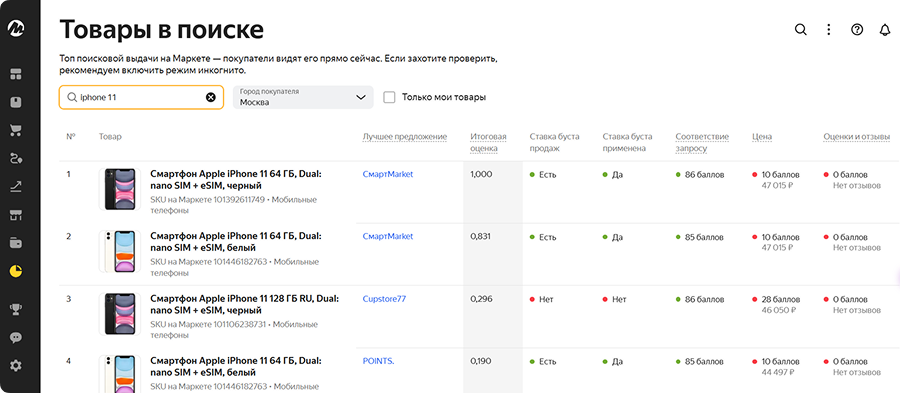Open the chat bubble icon in sidebar
Image resolution: width=900 pixels, height=393 pixels.
click(15, 337)
